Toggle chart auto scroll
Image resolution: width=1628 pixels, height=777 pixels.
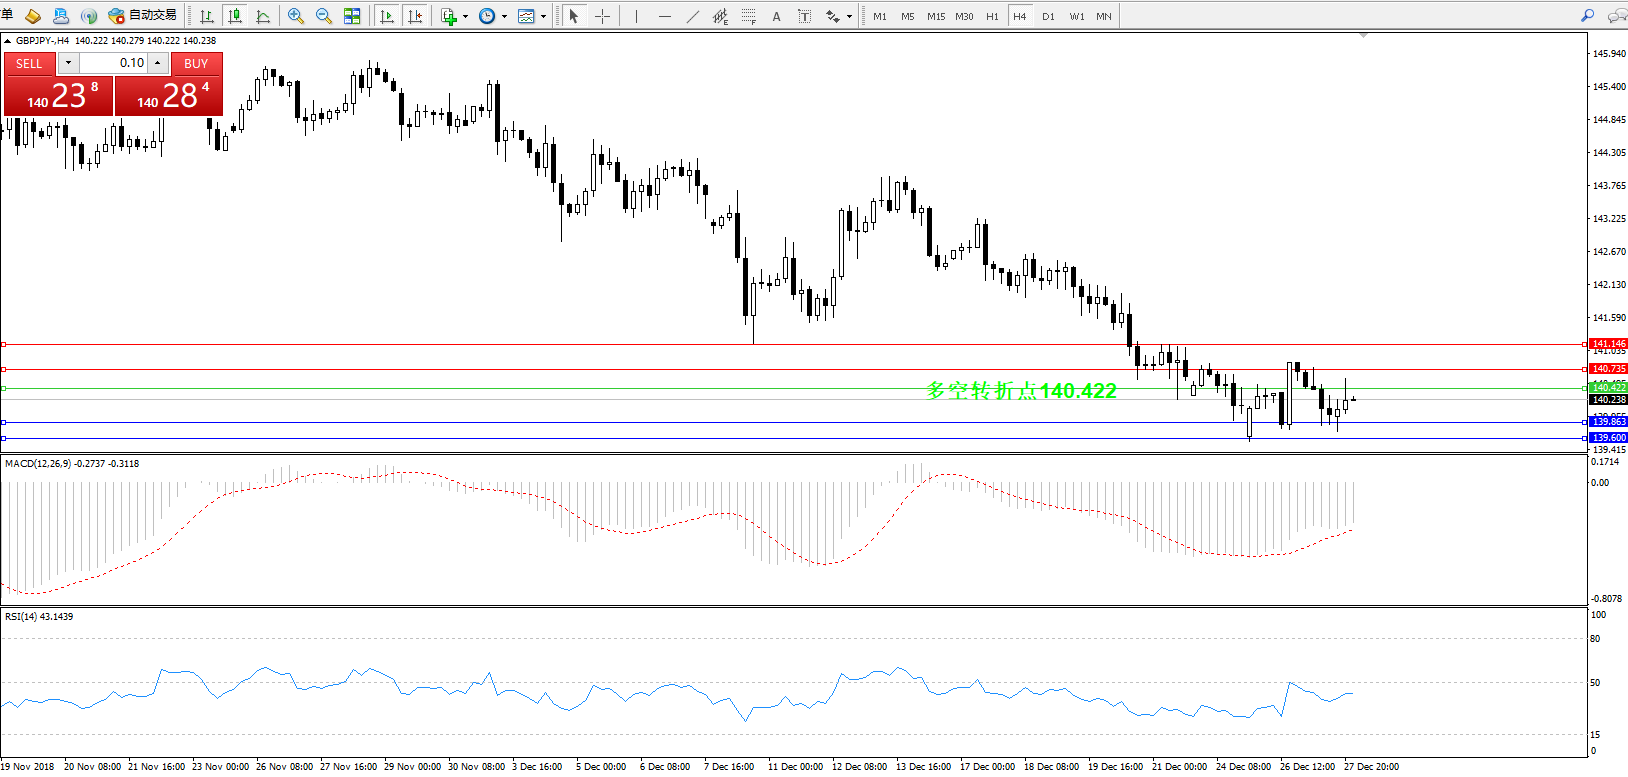click(387, 16)
